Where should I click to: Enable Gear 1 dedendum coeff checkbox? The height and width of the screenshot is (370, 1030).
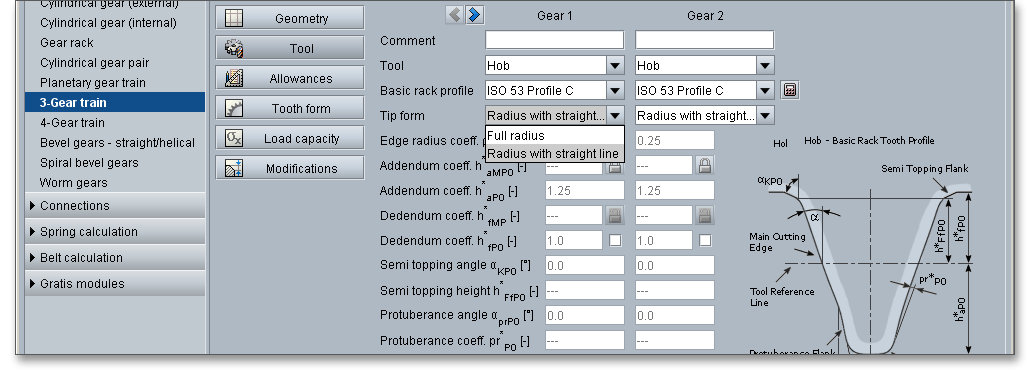click(x=615, y=241)
